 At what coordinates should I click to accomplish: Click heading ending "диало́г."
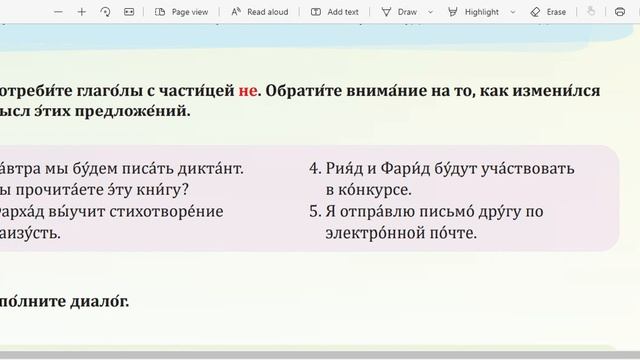click(x=64, y=301)
